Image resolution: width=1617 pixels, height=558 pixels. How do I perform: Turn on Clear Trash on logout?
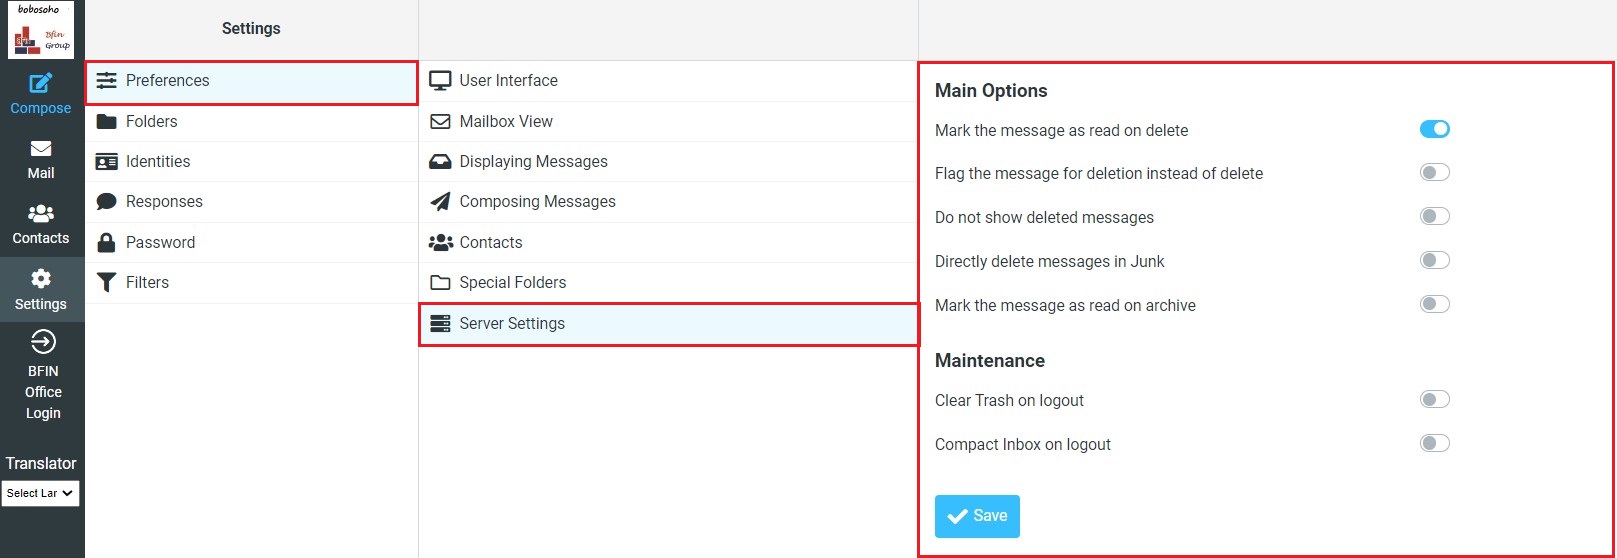[x=1434, y=400]
